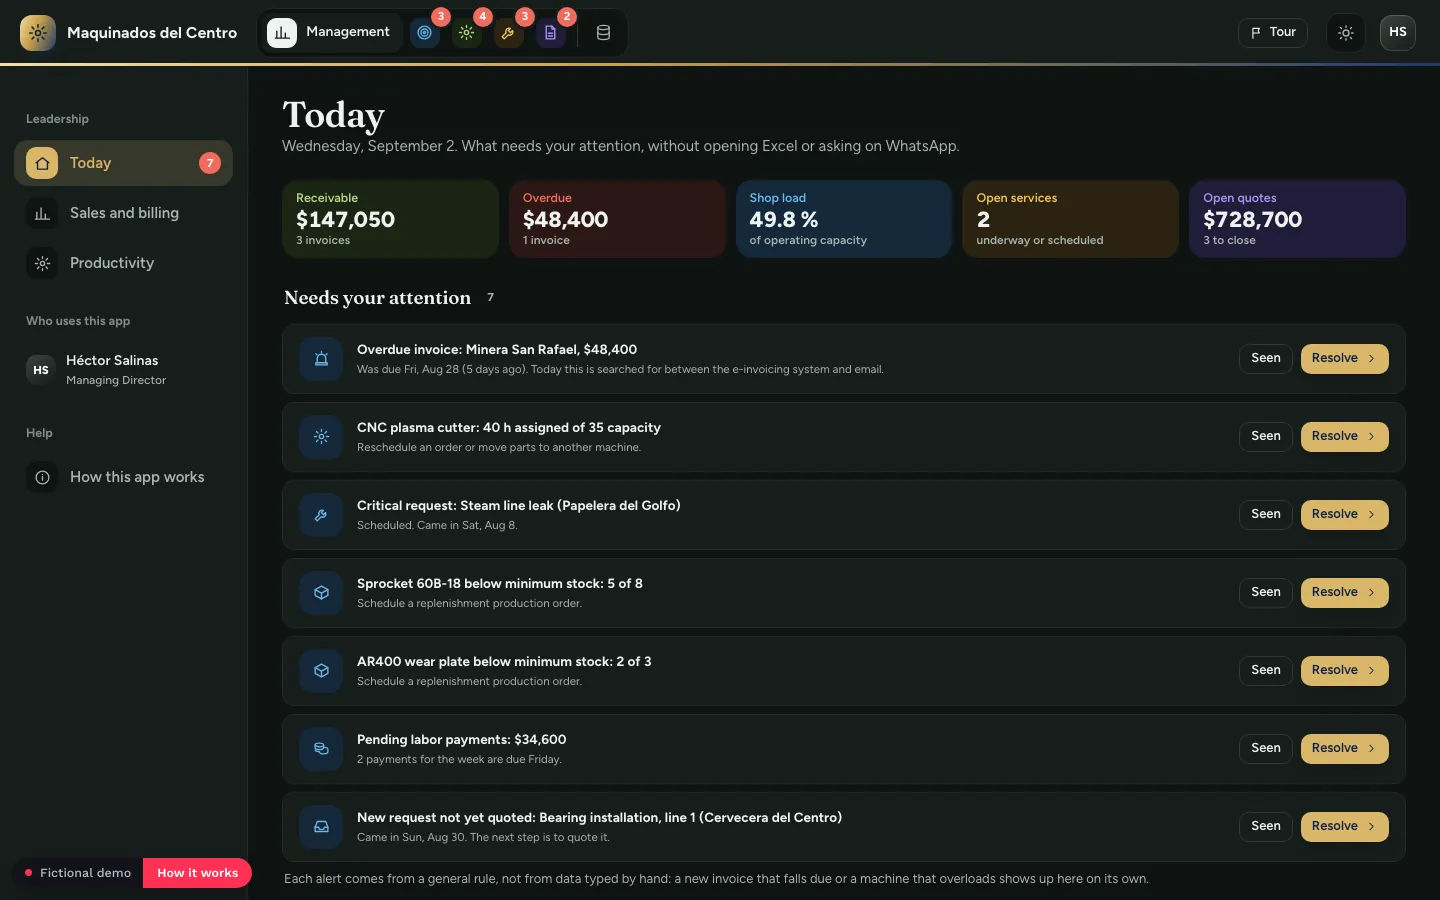Resolve the Pending labor payments alert
This screenshot has width=1440, height=900.
pos(1344,748)
